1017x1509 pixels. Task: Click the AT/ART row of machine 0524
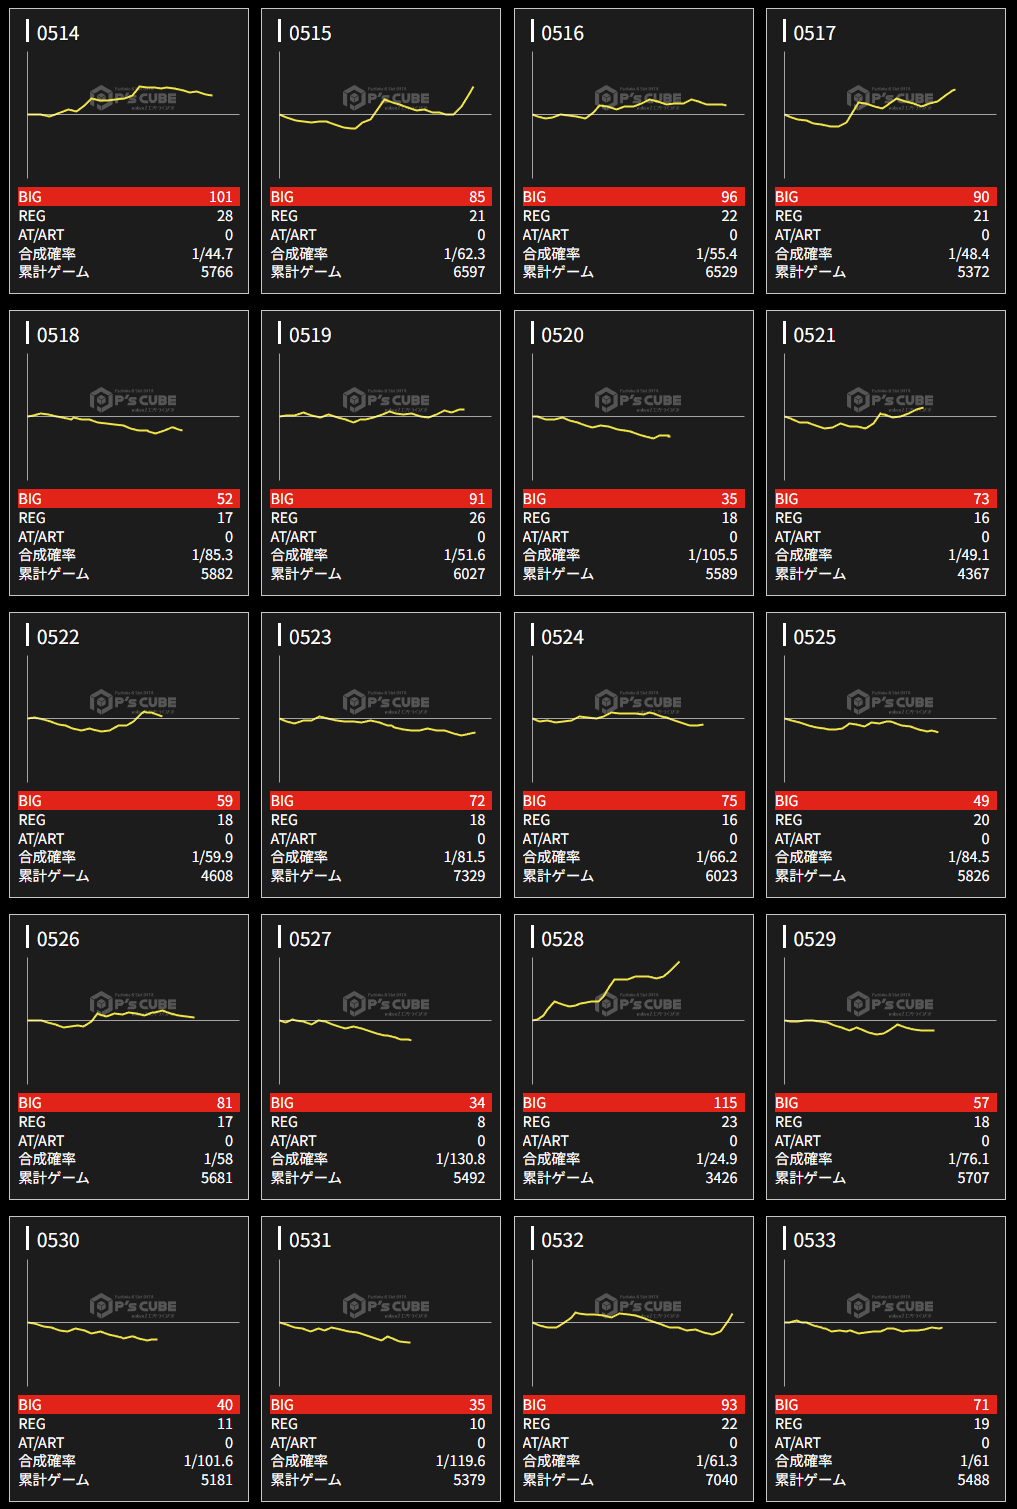click(x=633, y=839)
